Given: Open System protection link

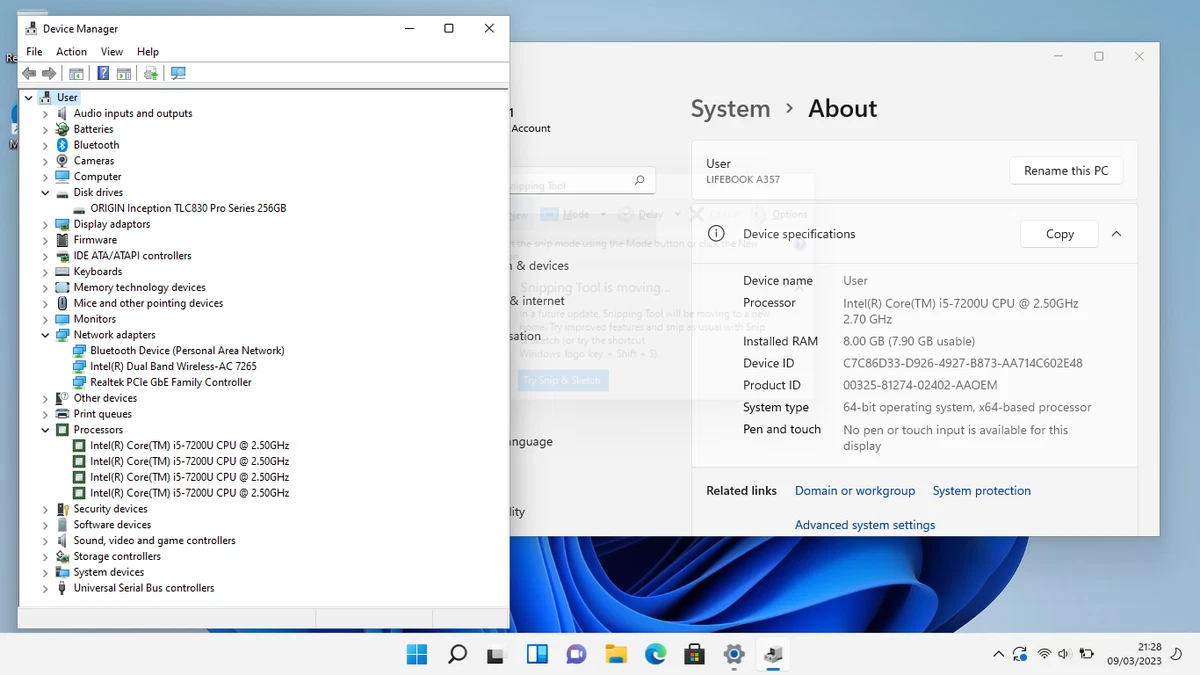Looking at the screenshot, I should point(982,491).
